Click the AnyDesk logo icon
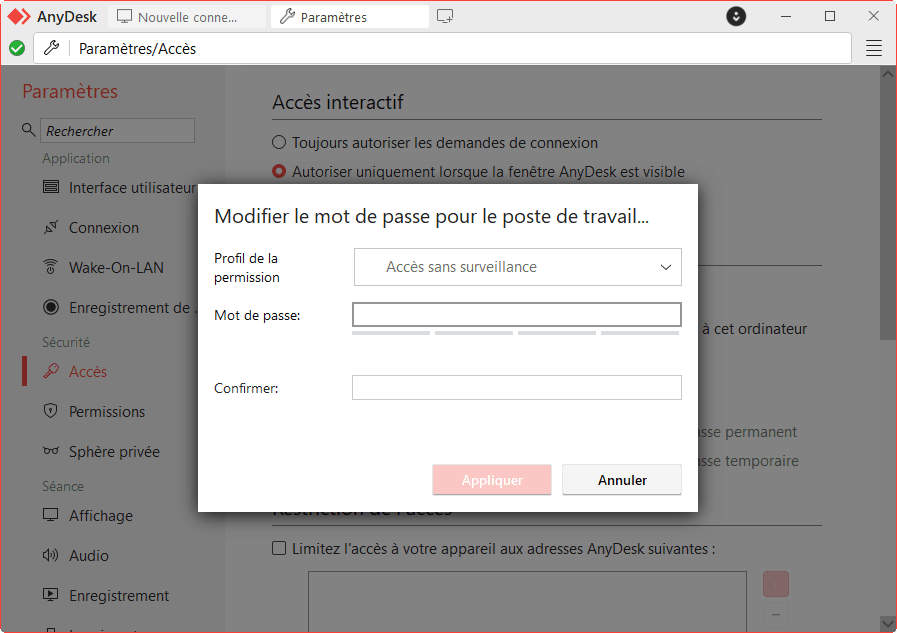The height and width of the screenshot is (633, 897). (19, 17)
